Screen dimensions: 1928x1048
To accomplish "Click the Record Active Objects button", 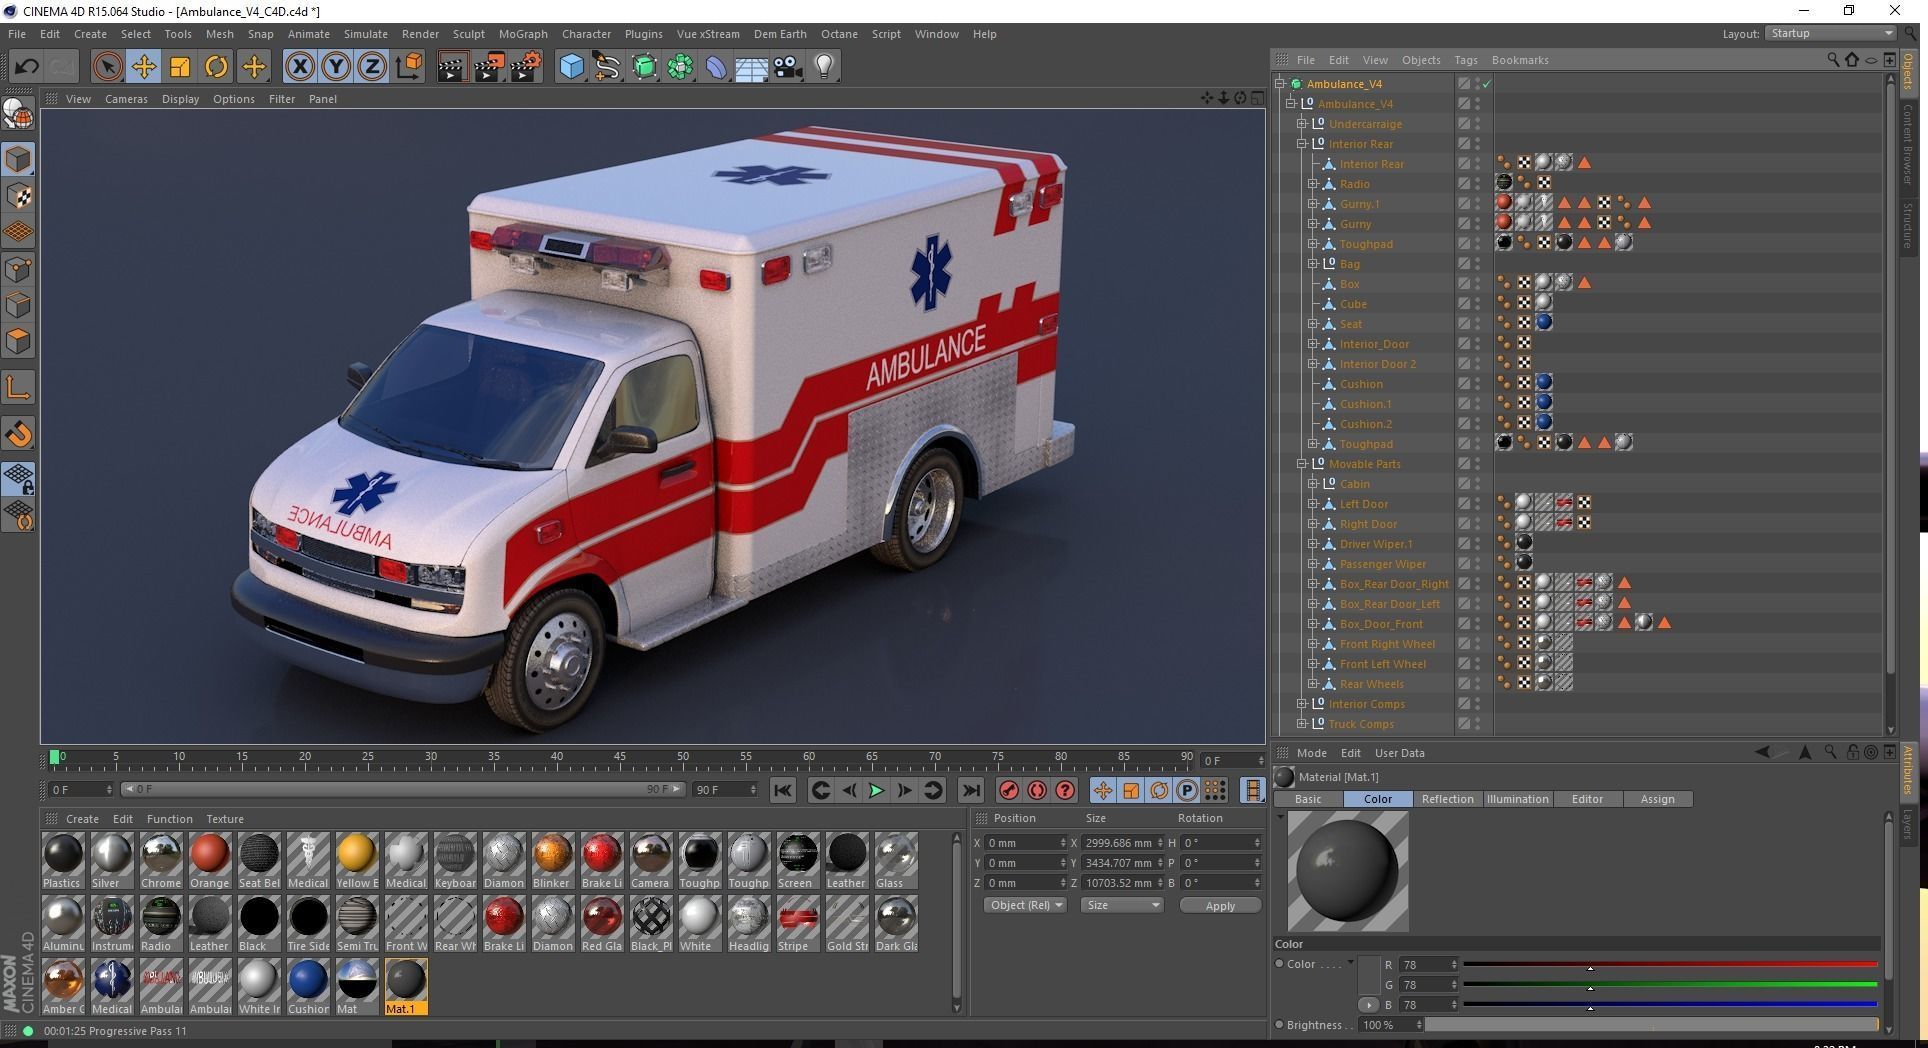I will click(x=1009, y=790).
